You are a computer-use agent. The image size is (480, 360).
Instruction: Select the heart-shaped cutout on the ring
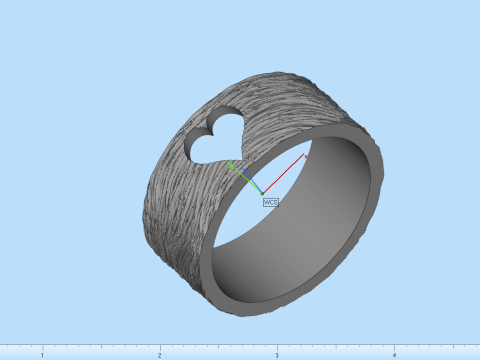pos(216,136)
